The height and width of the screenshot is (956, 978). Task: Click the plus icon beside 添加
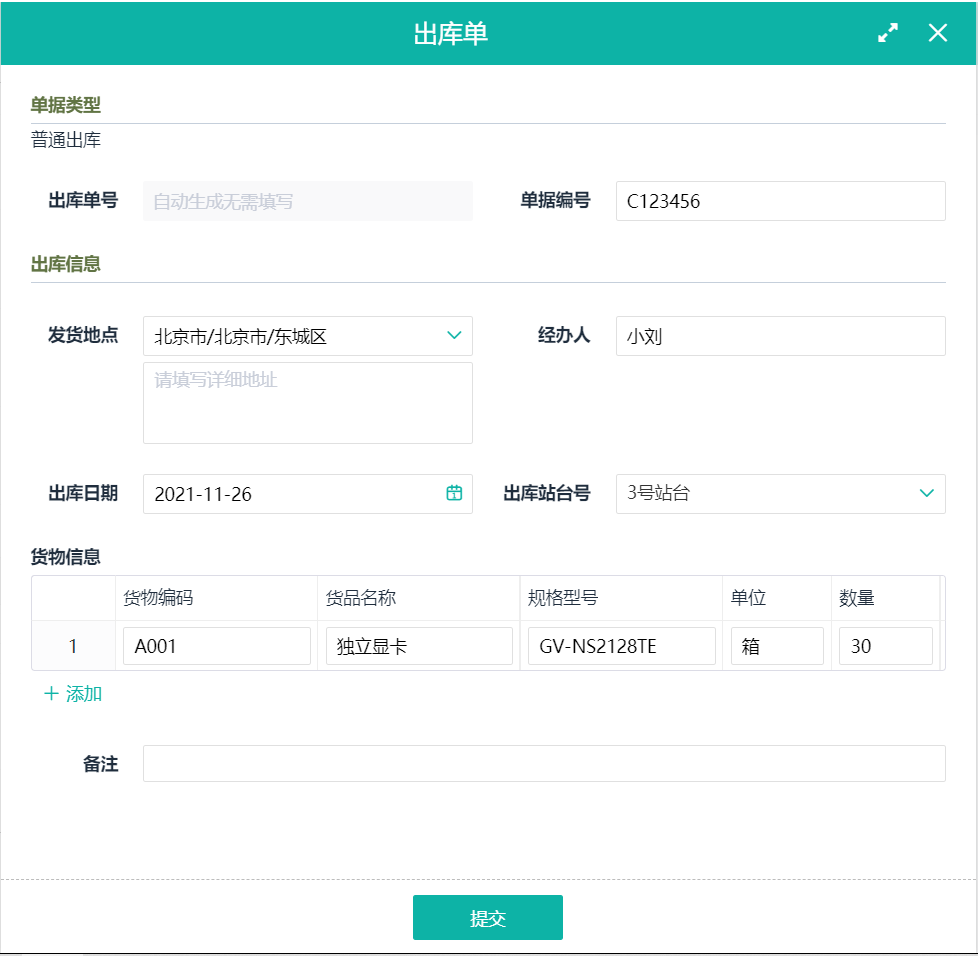[51, 694]
